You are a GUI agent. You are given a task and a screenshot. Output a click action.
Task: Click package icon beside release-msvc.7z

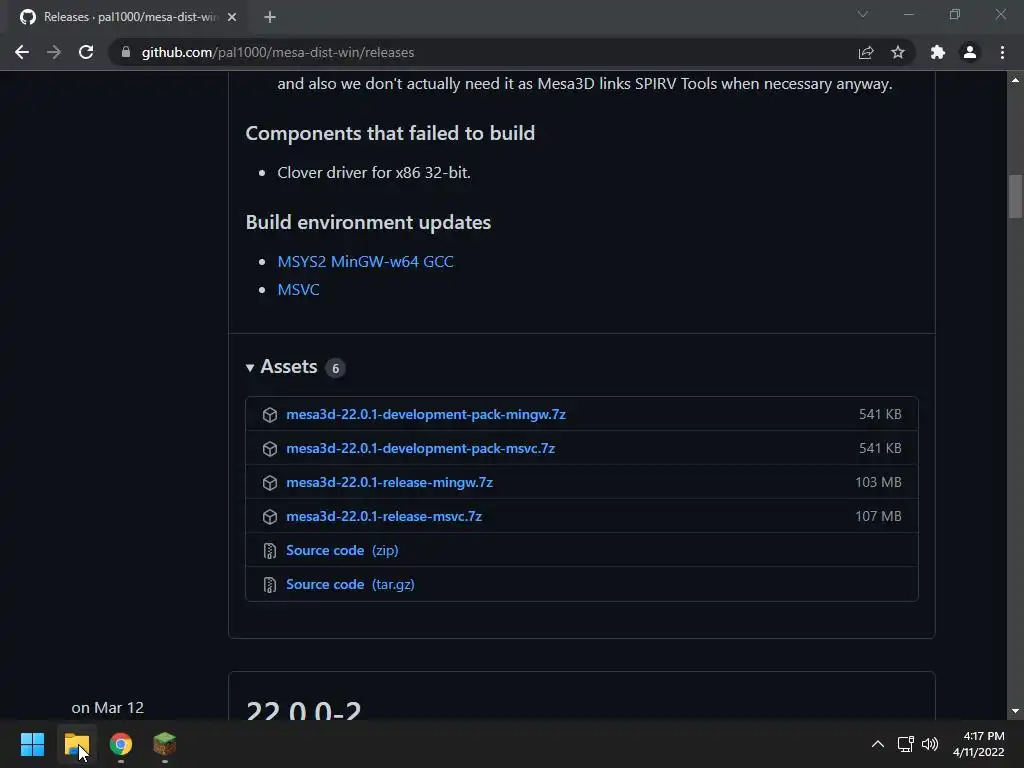point(270,517)
